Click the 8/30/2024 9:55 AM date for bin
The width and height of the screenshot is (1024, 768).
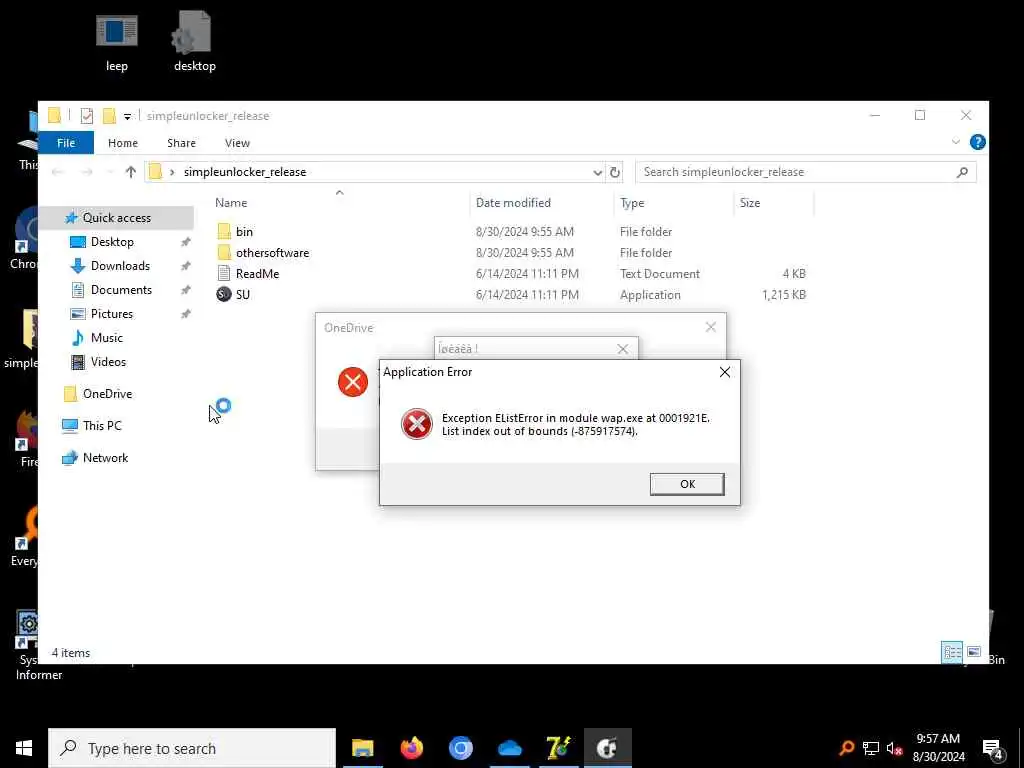click(x=524, y=231)
